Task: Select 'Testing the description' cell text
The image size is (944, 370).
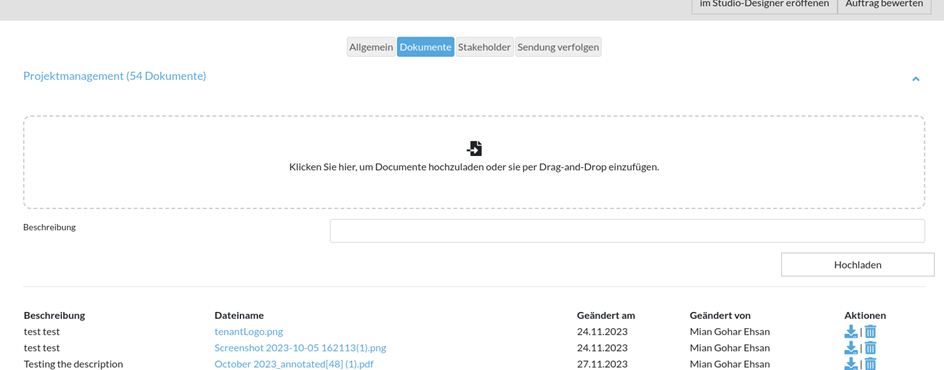Action: 73,364
